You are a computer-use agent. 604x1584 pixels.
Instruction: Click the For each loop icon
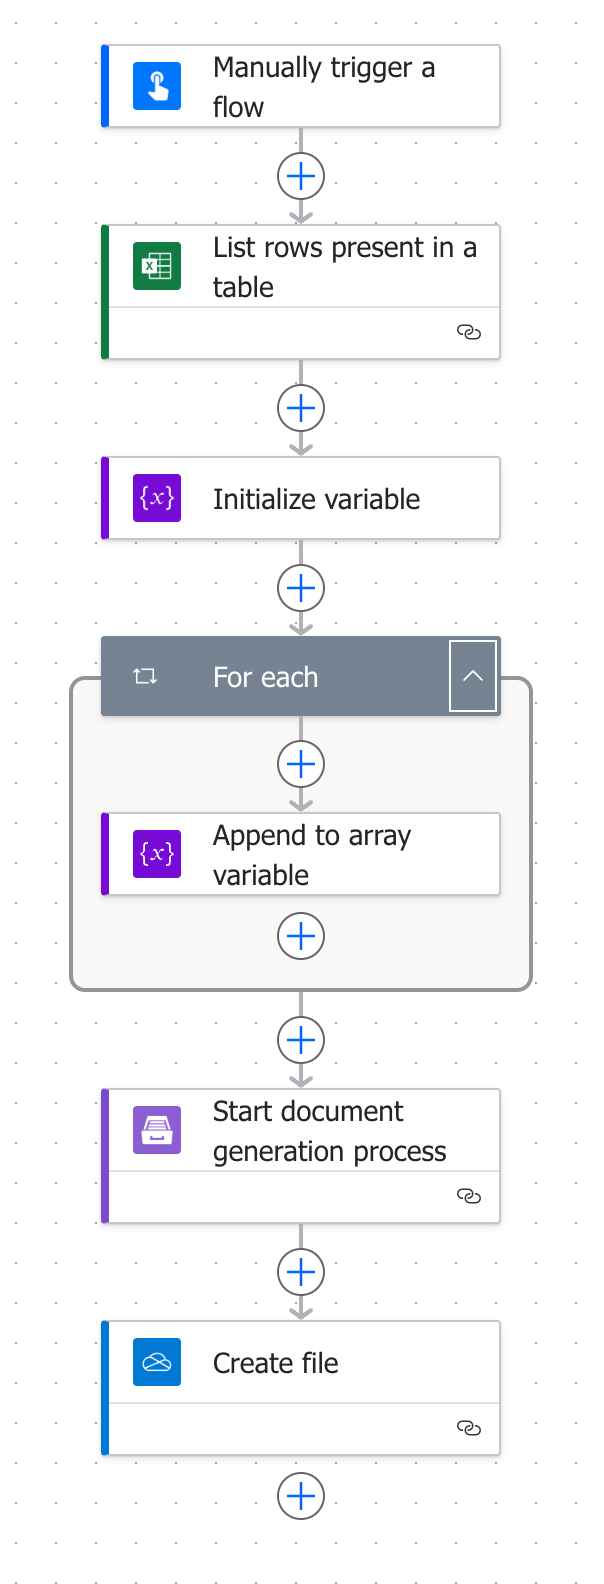pos(145,677)
